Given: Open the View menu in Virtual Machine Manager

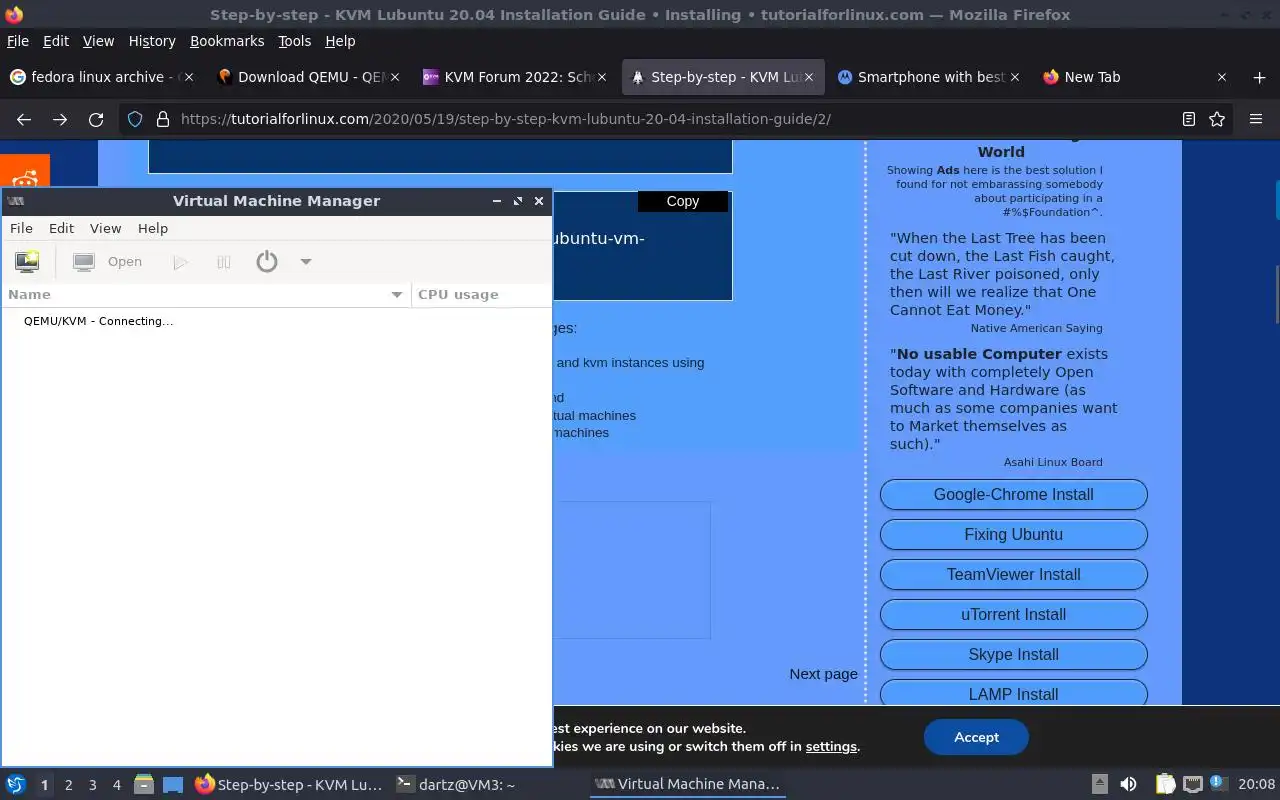Looking at the screenshot, I should [105, 228].
